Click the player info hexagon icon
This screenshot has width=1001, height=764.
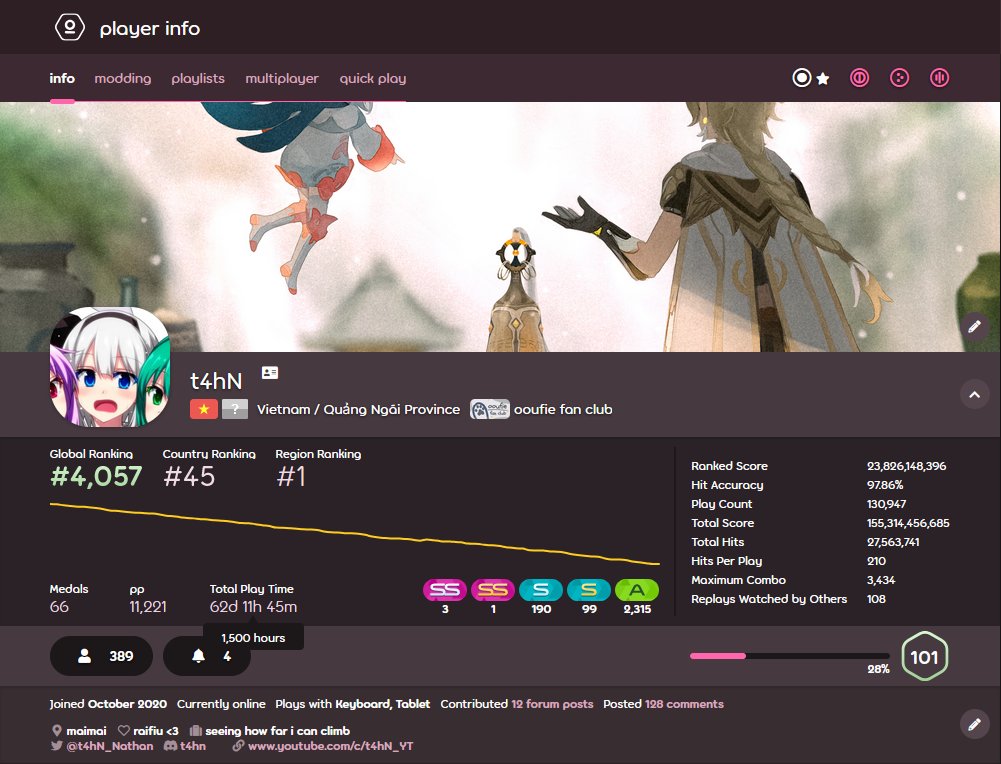(x=70, y=27)
